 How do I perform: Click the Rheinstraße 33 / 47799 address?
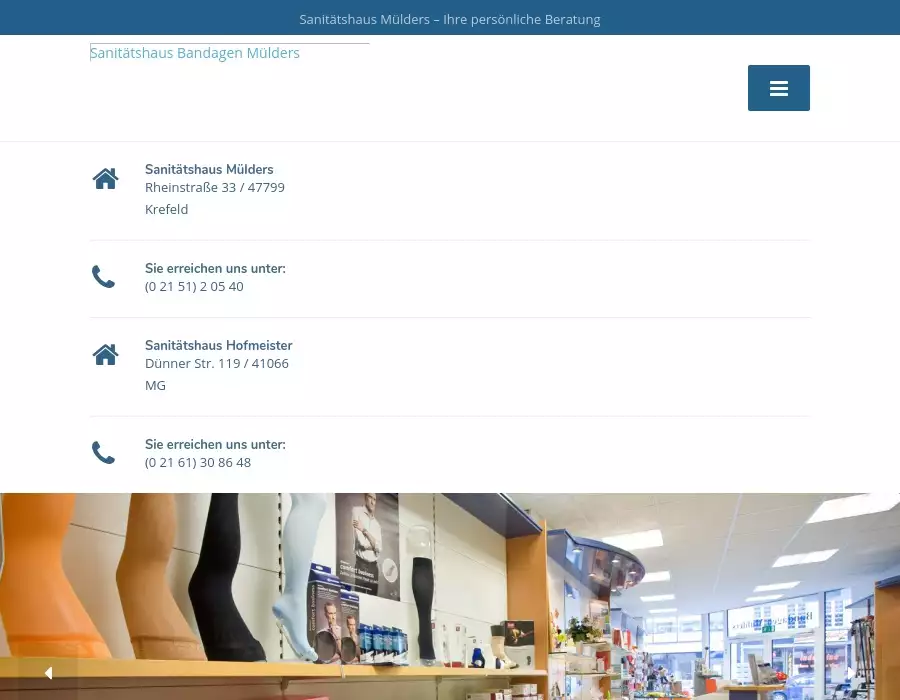coord(215,187)
